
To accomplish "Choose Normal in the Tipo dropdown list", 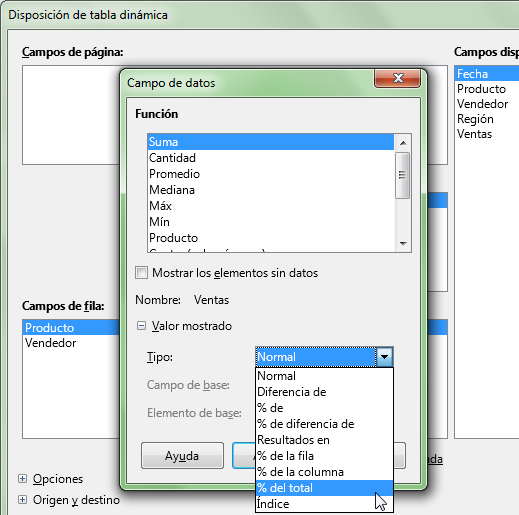I will (x=324, y=376).
